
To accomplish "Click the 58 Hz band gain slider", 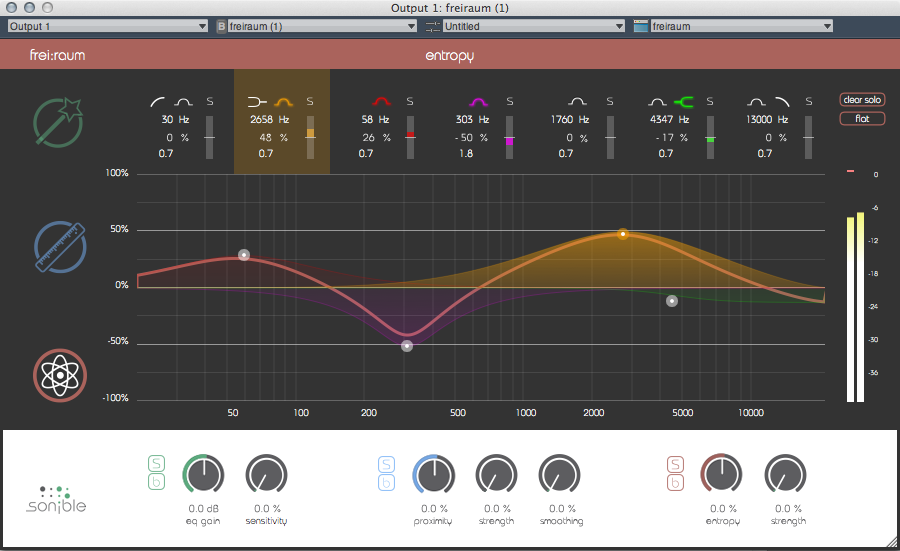I will [x=410, y=136].
